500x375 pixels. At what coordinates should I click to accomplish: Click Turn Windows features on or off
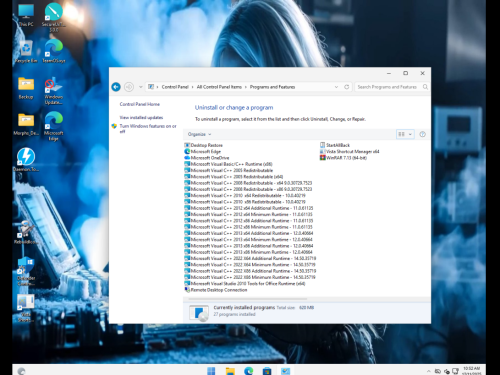[x=148, y=129]
